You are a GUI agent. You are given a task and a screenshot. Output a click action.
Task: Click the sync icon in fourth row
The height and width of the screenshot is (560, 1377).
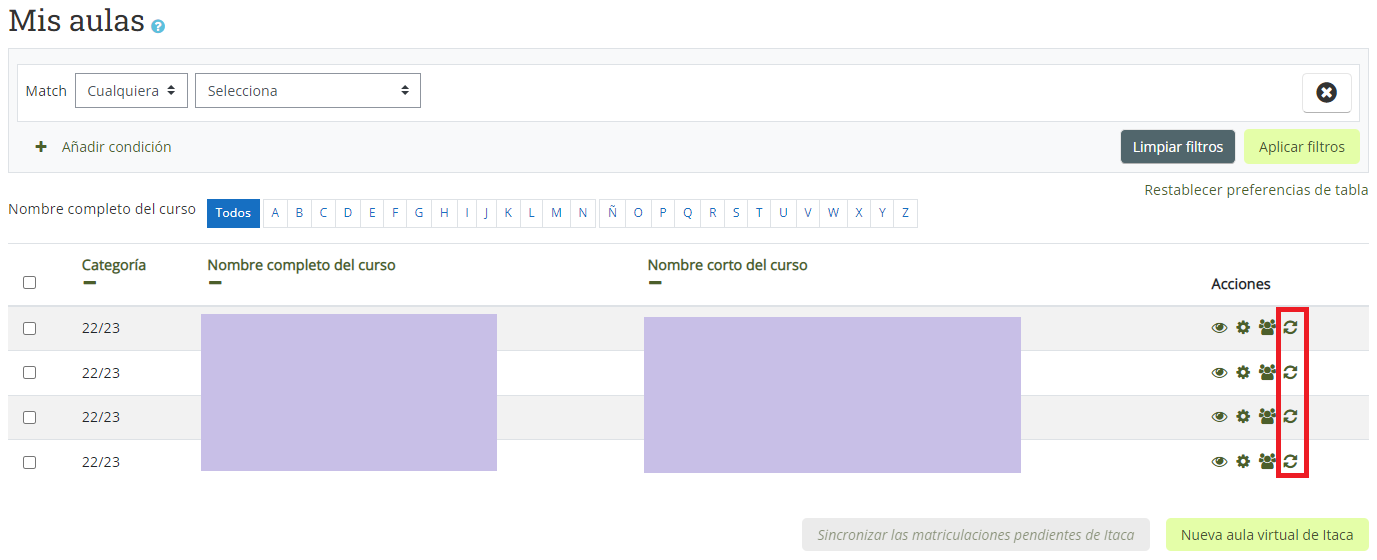1291,461
